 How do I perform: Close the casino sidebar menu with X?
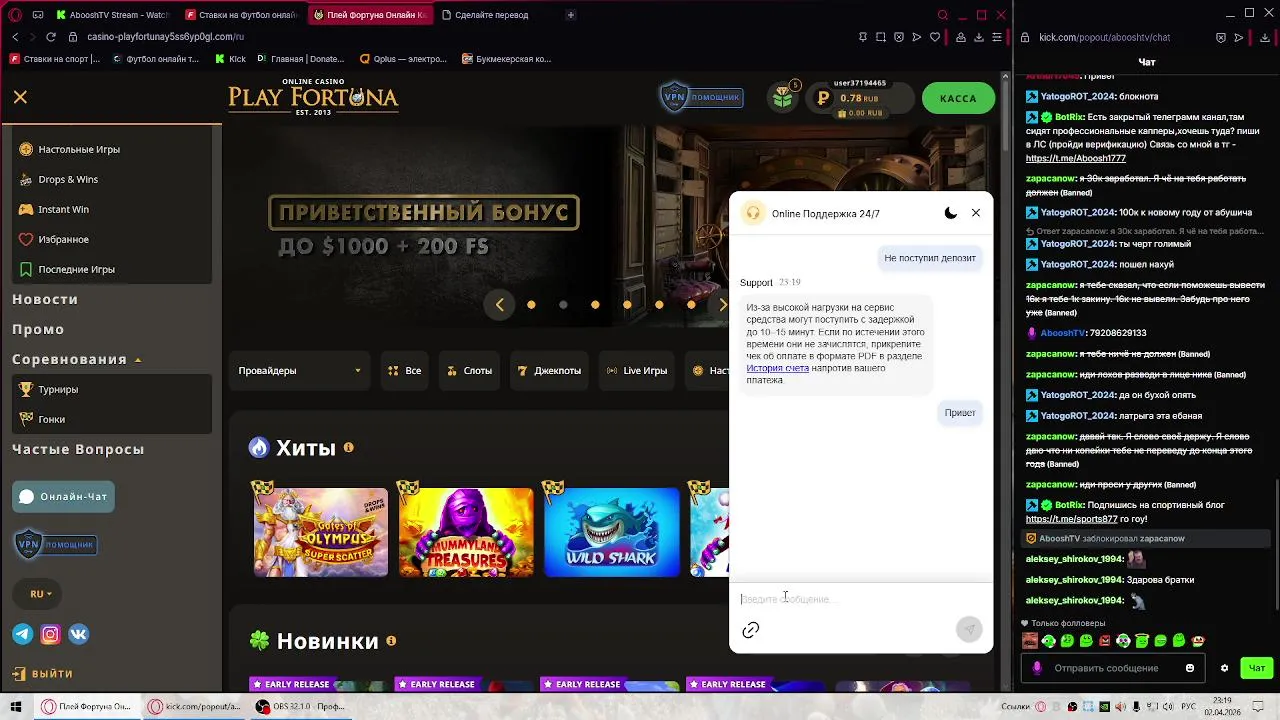tap(20, 97)
